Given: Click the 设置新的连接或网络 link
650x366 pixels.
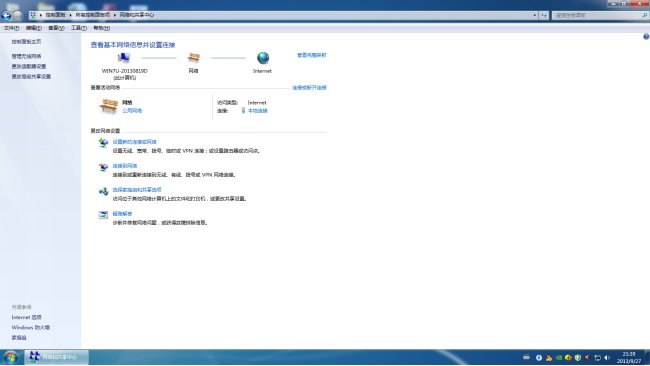Looking at the screenshot, I should tap(134, 142).
